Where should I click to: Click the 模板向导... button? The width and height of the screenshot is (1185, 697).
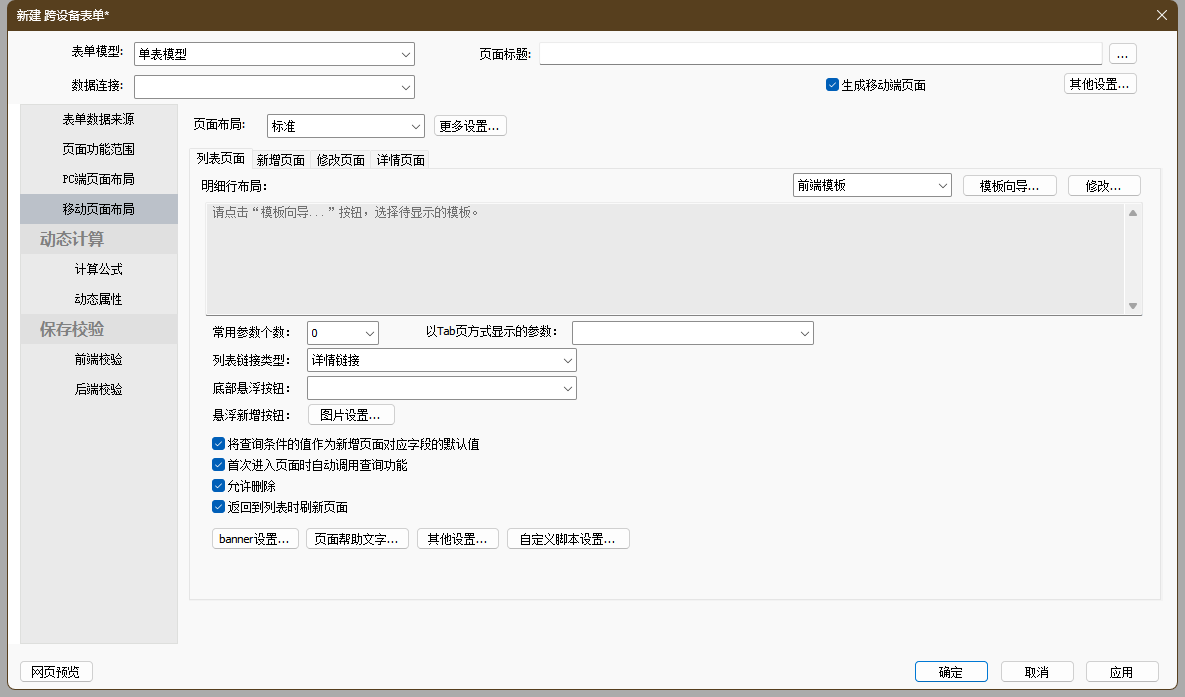(x=1009, y=185)
